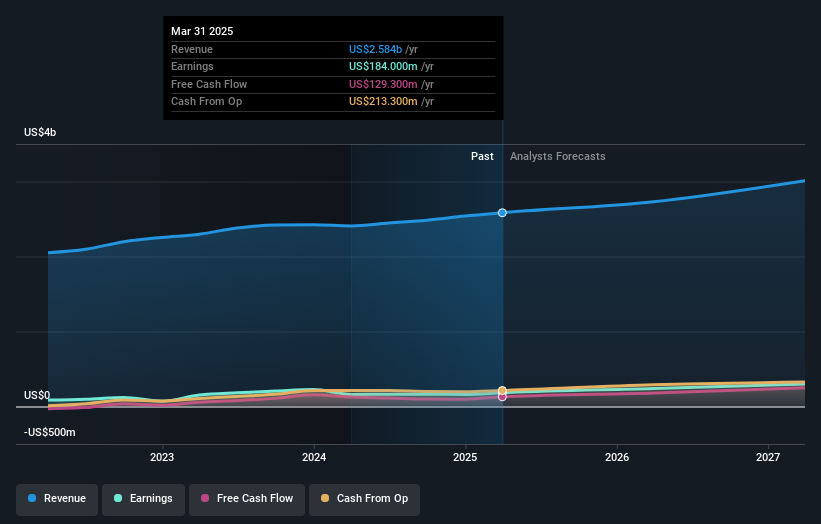
Task: Click the 2023 x-axis label
Action: pos(162,457)
